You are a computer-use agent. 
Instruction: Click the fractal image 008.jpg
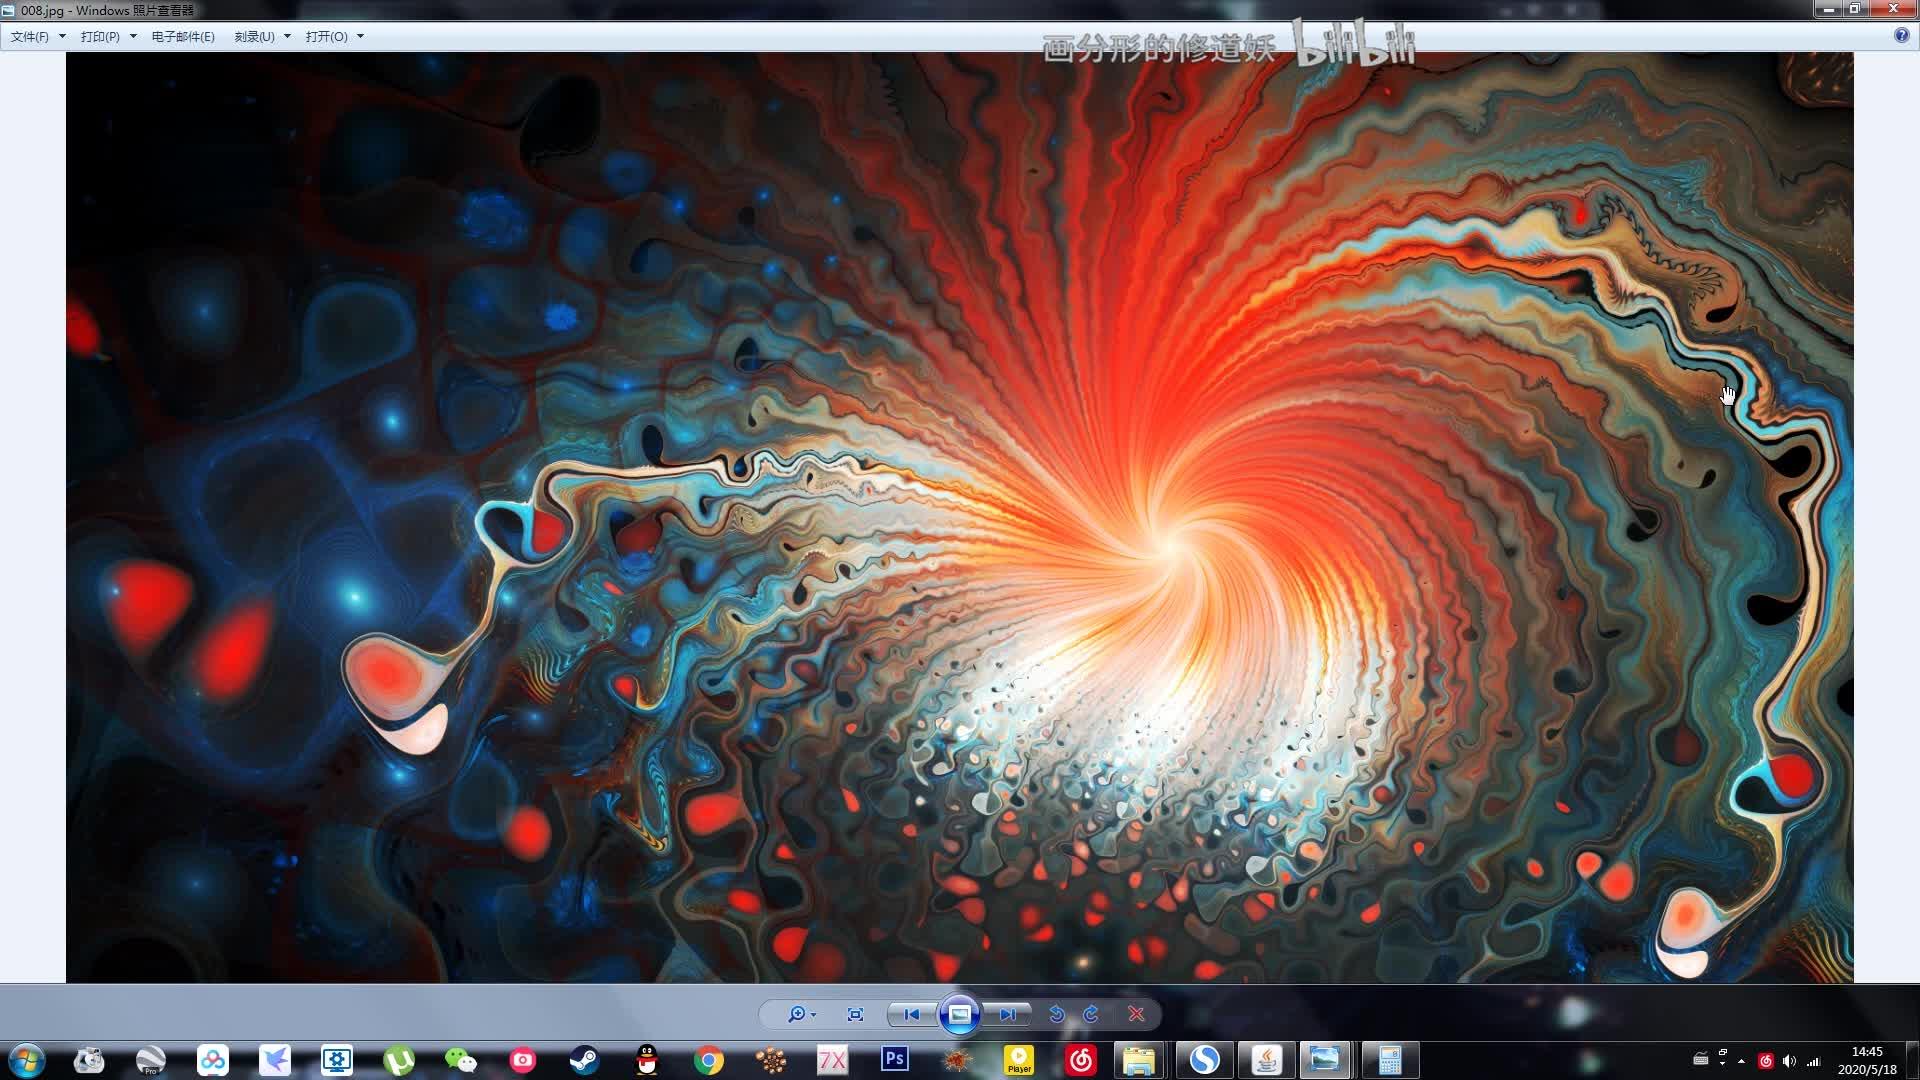(960, 517)
